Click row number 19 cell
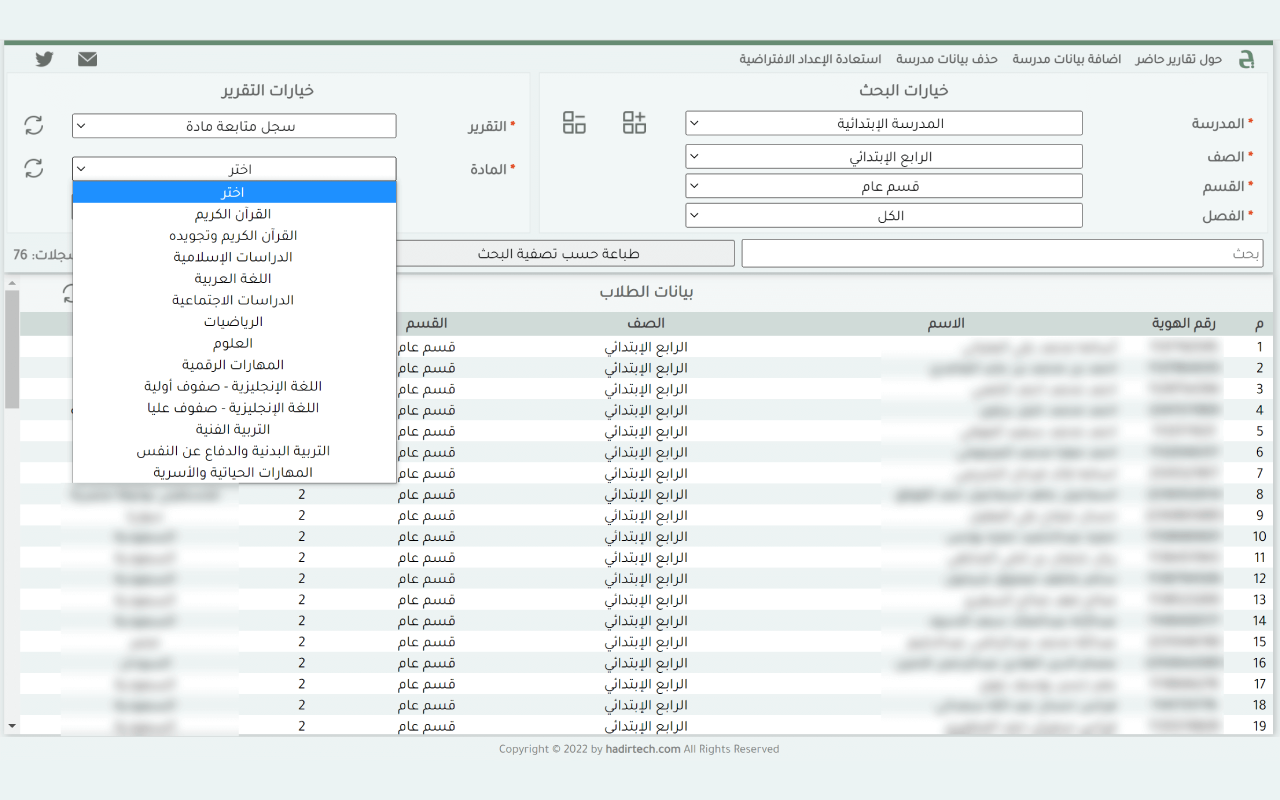Image resolution: width=1280 pixels, height=800 pixels. [x=1260, y=726]
